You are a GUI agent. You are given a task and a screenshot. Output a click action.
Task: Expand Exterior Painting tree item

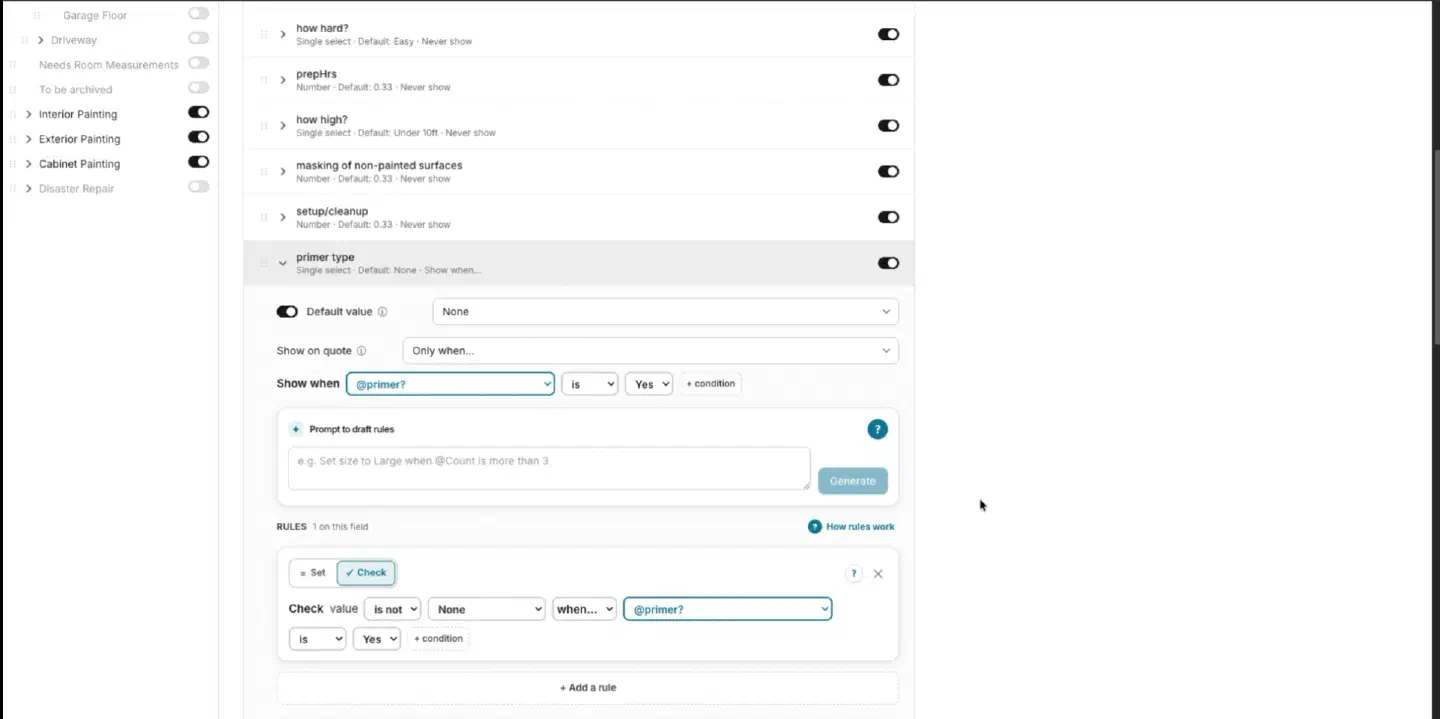[28, 139]
